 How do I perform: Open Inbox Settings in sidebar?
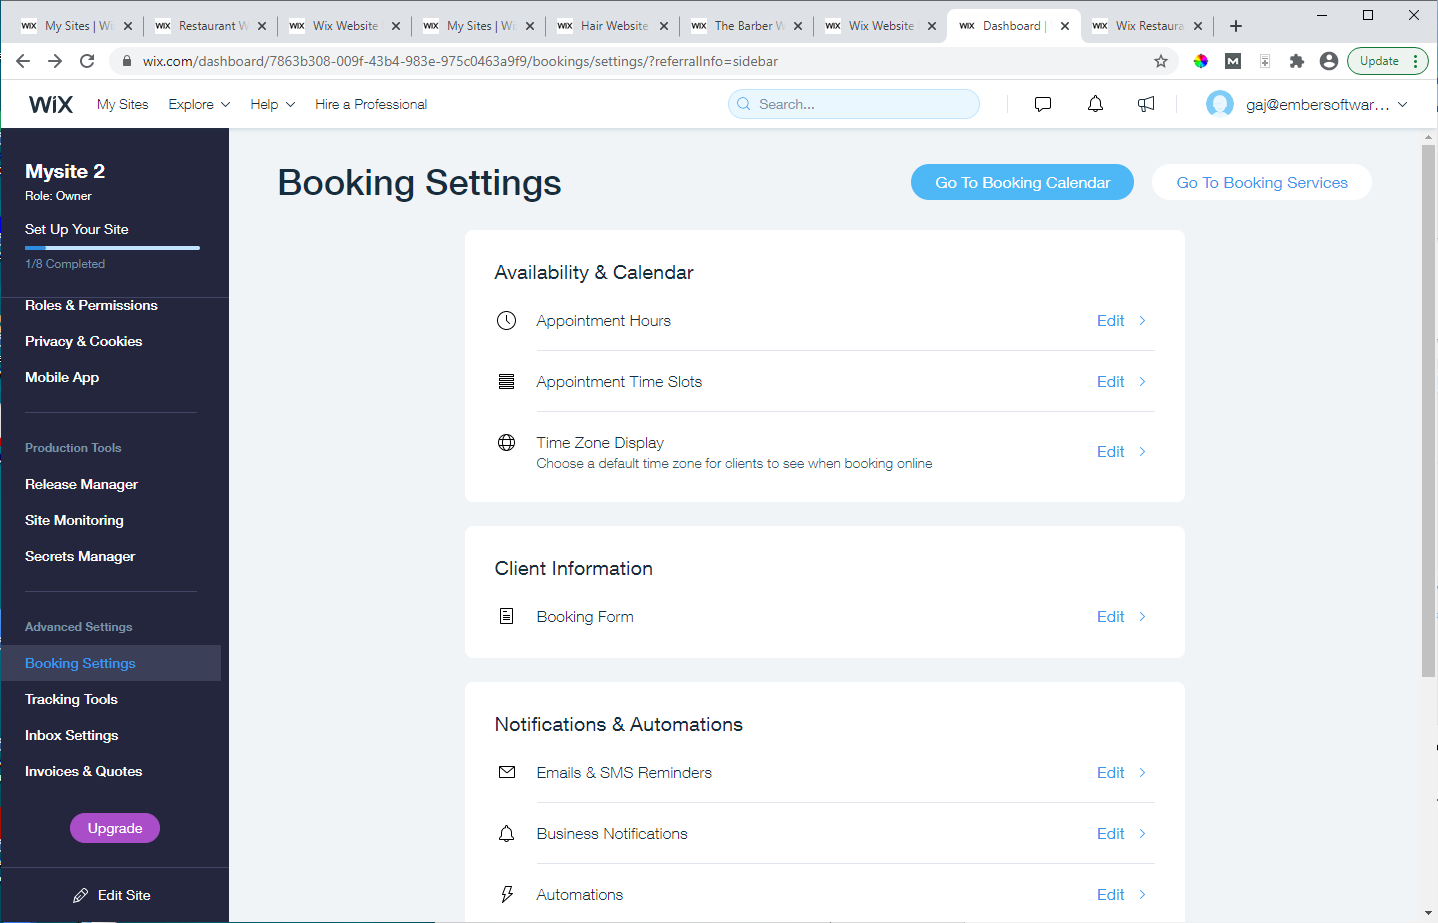coord(71,735)
